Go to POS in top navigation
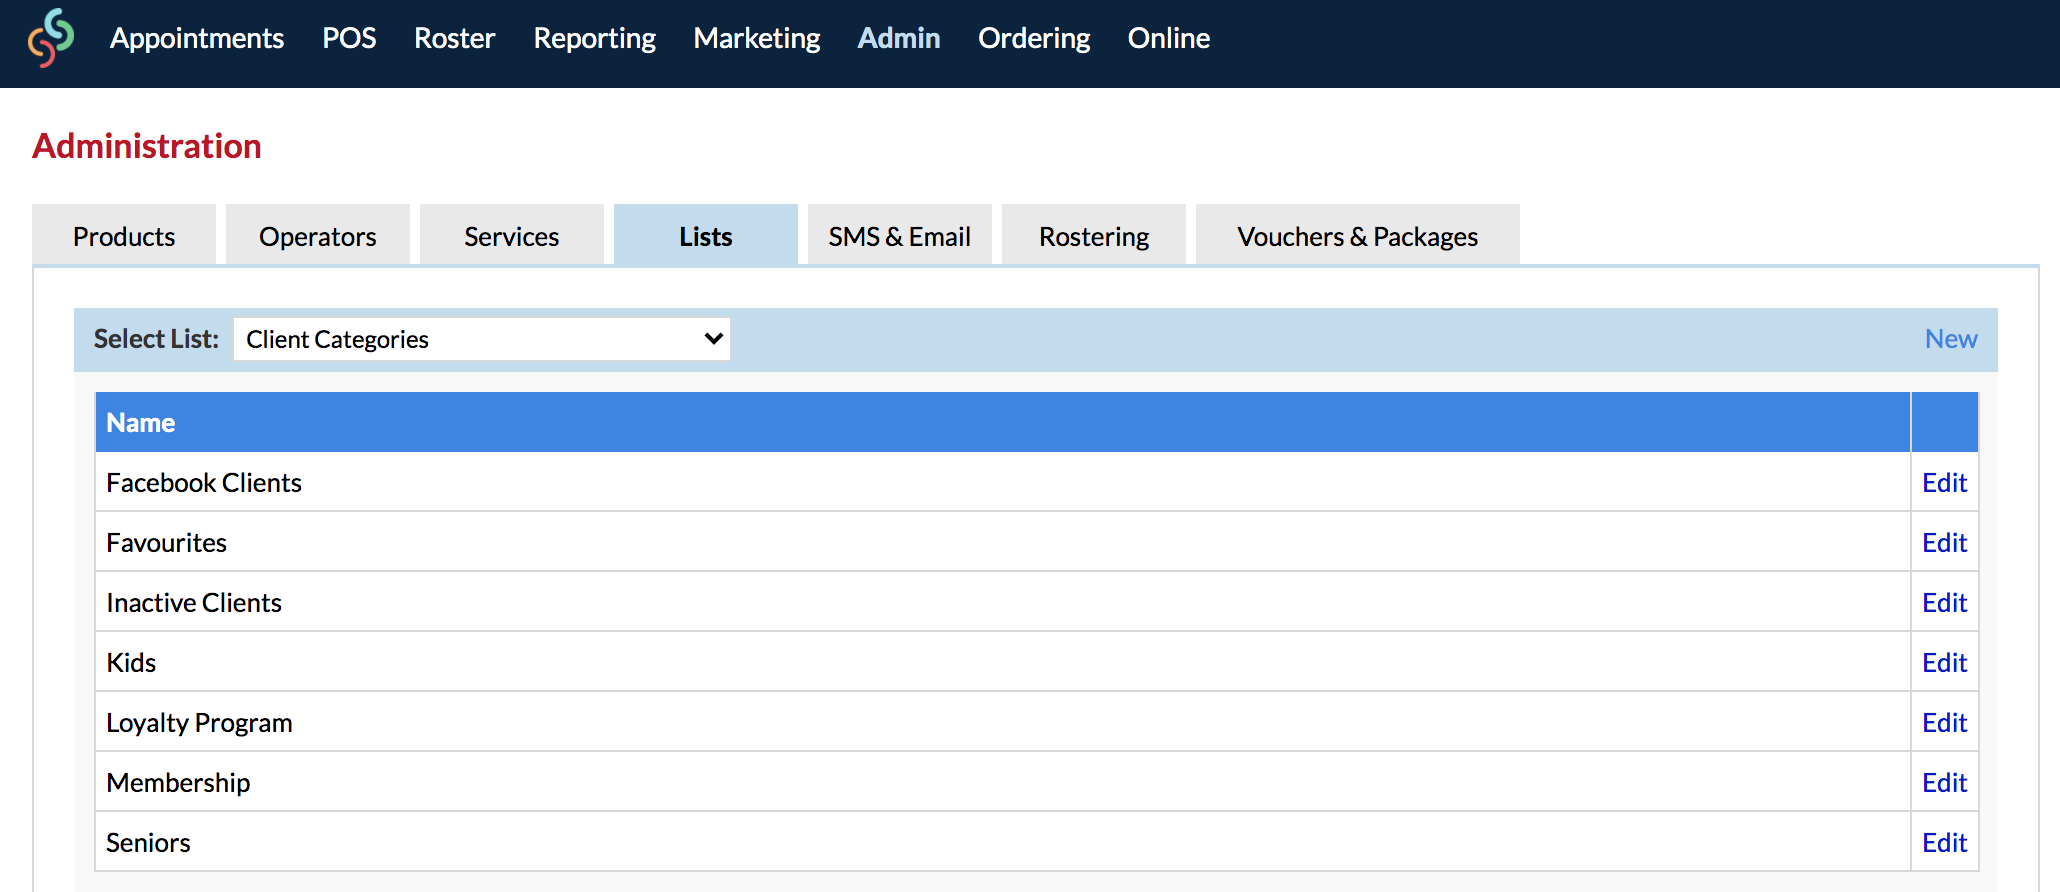The image size is (2060, 892). (x=349, y=38)
